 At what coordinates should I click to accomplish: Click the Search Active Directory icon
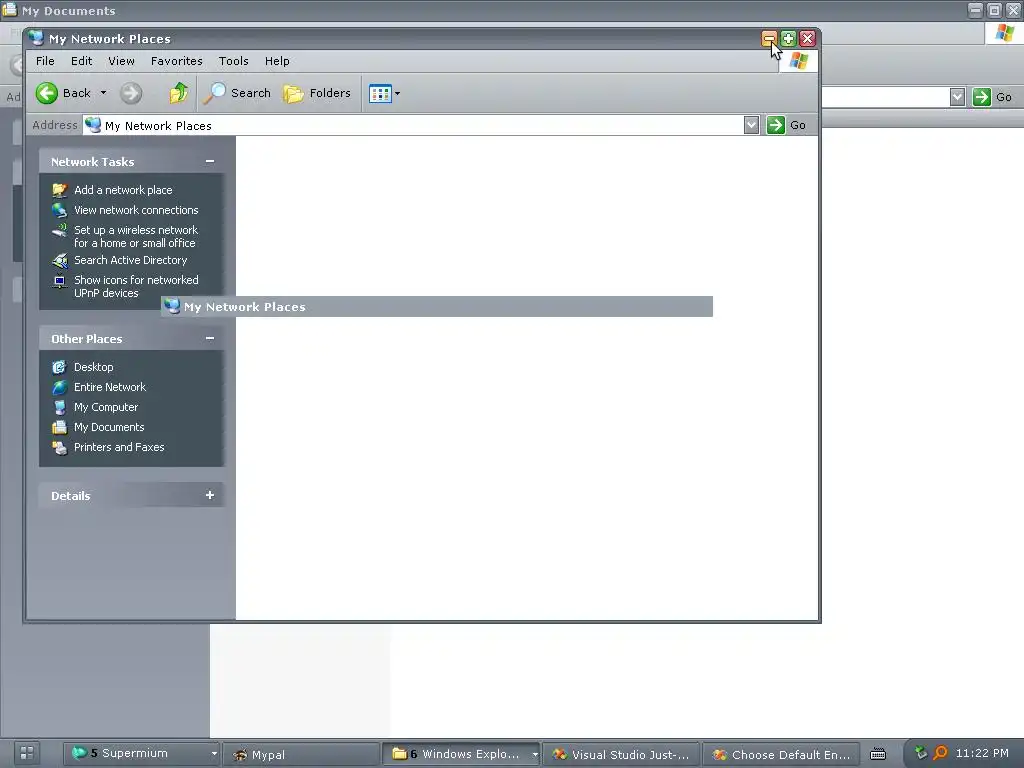[x=59, y=261]
